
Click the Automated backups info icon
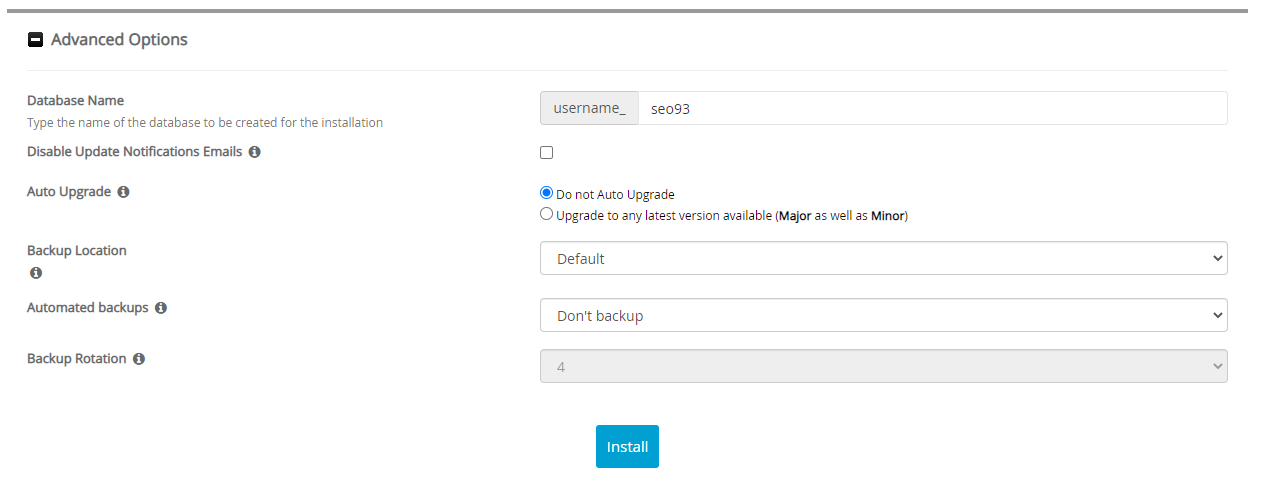tap(161, 308)
